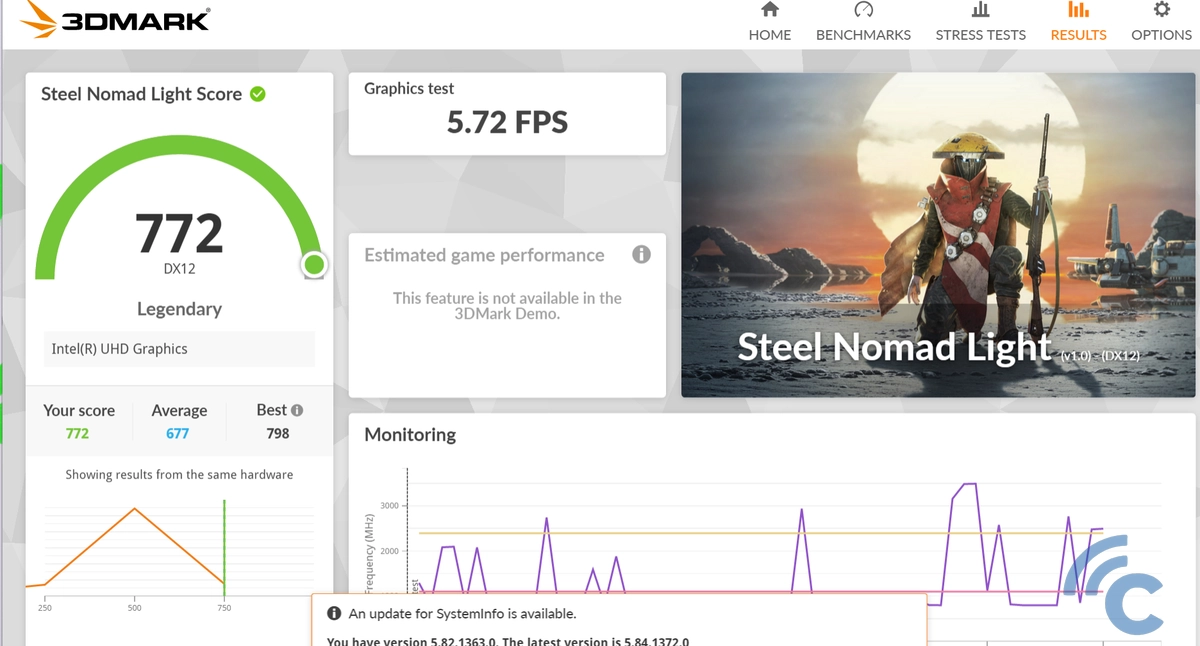
Task: Click info icon in SystemInfo update notice
Action: click(x=334, y=614)
